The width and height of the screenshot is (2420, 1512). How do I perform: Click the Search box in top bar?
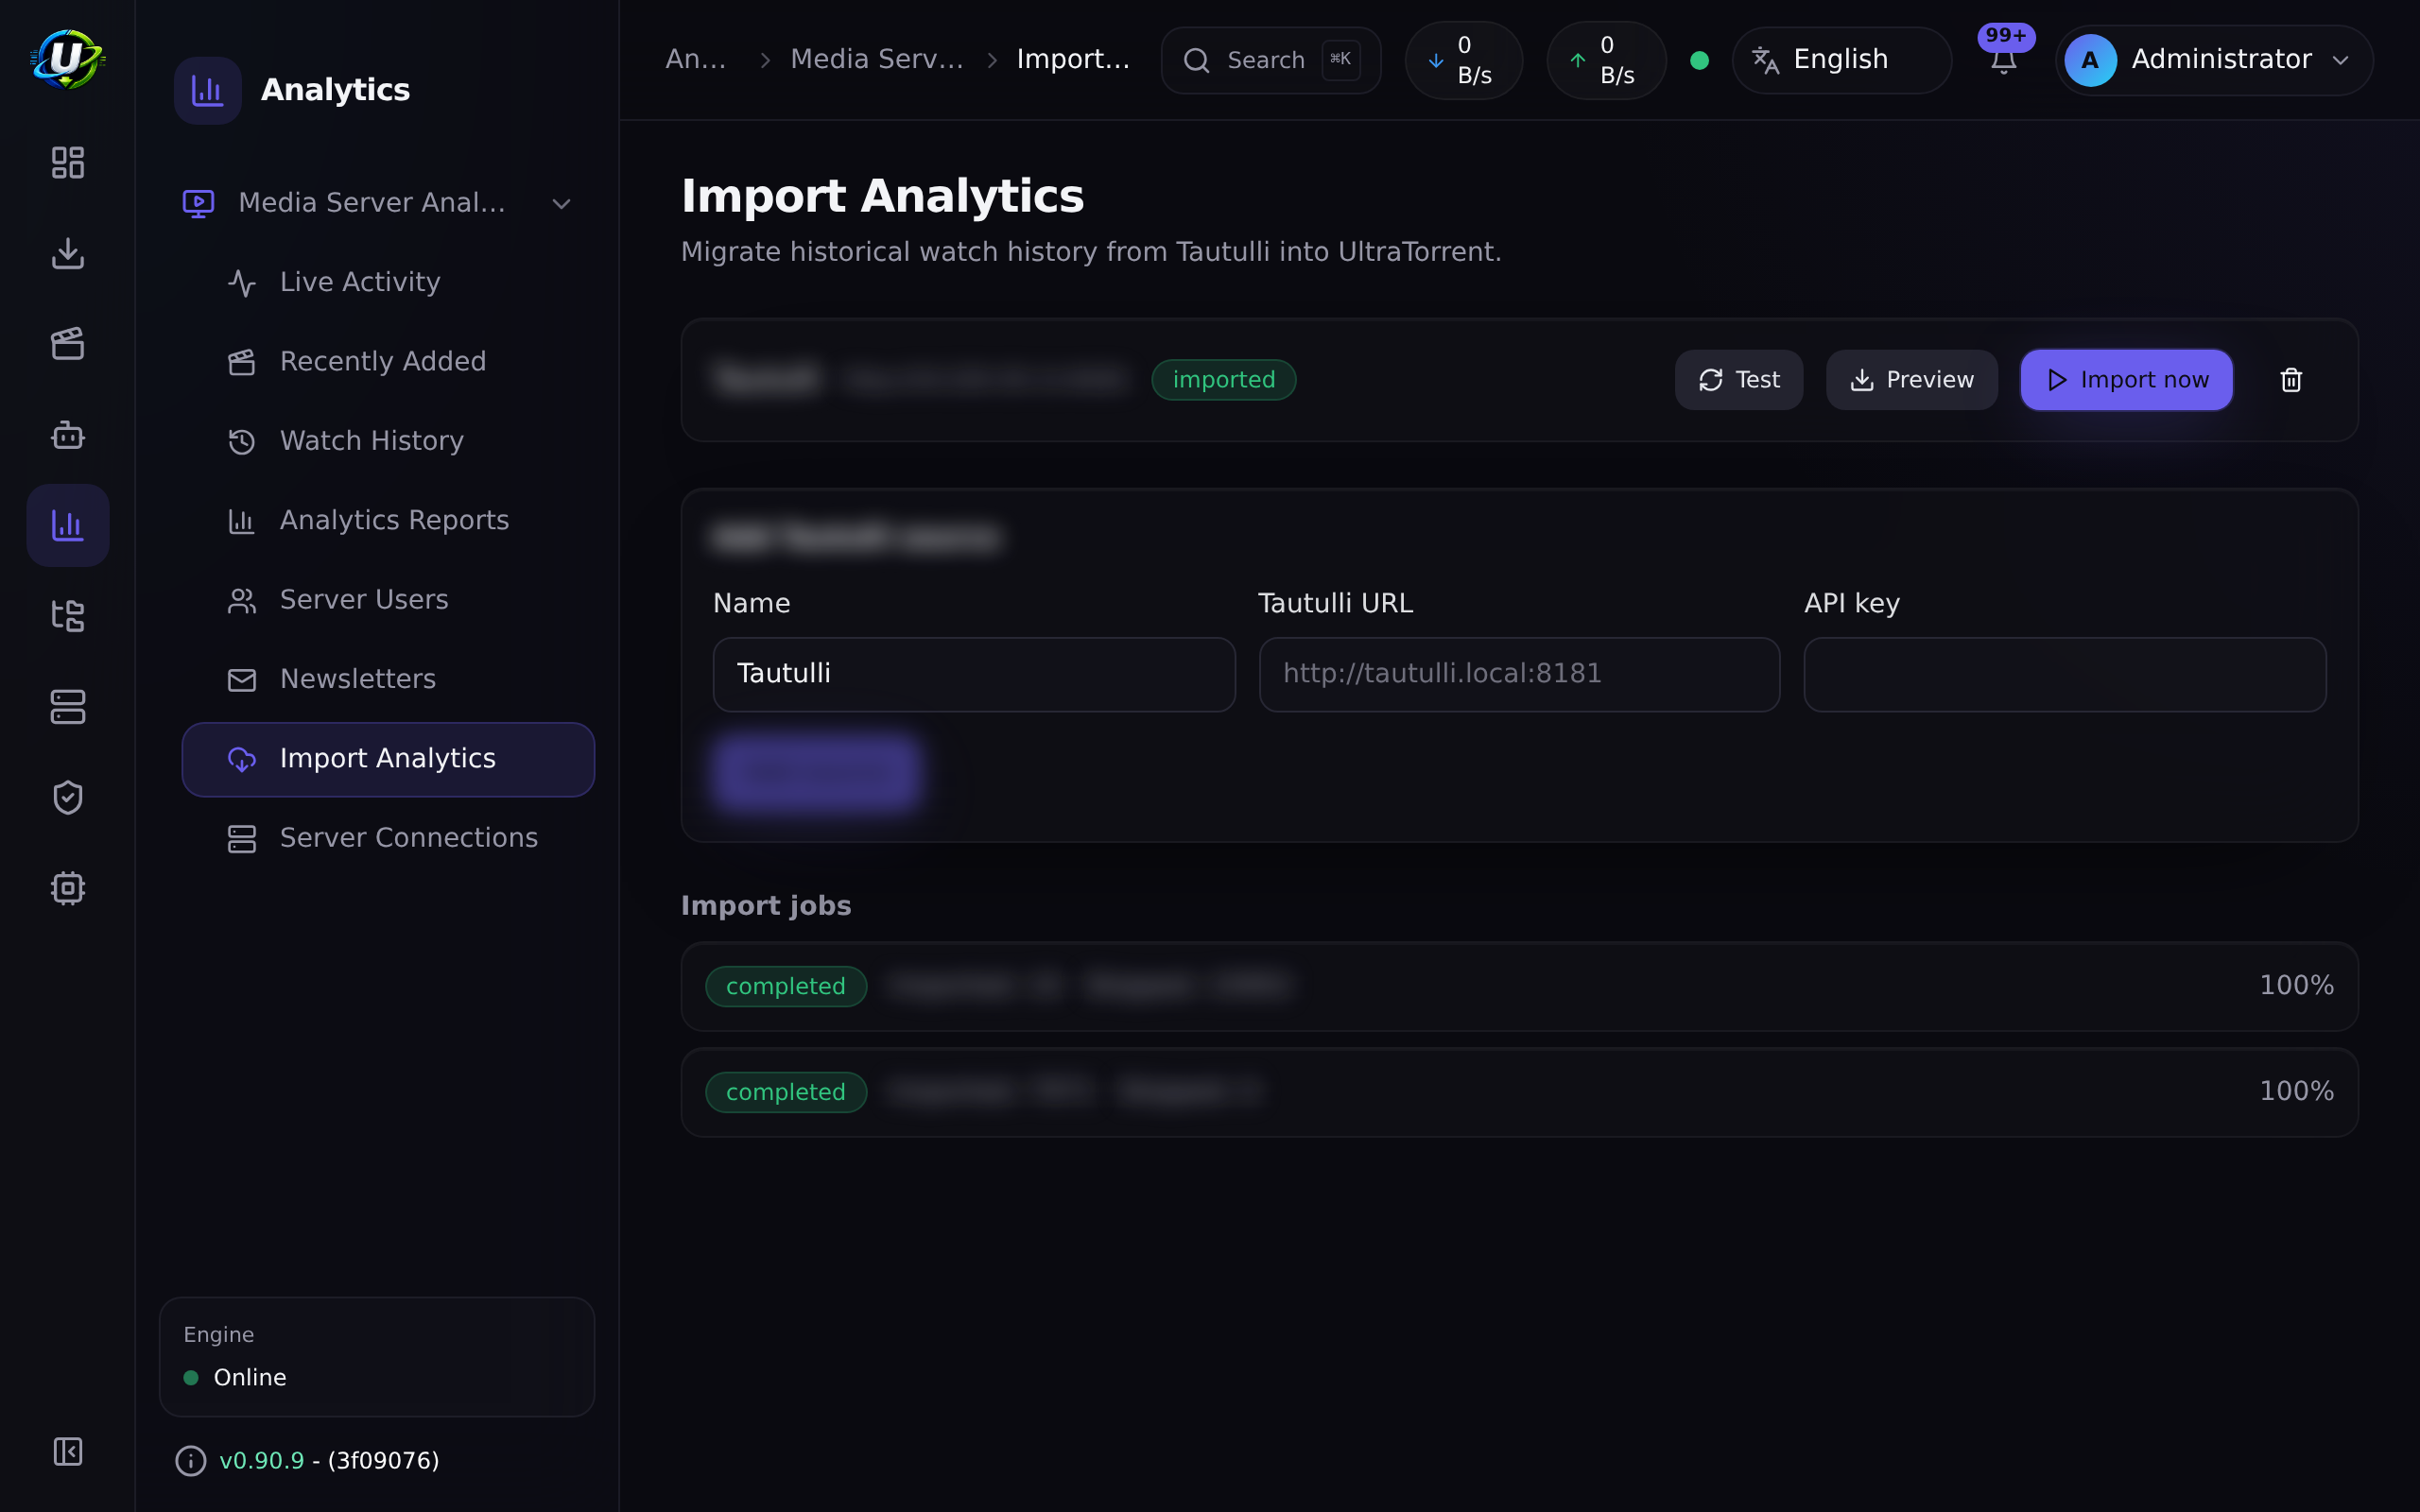click(x=1270, y=60)
